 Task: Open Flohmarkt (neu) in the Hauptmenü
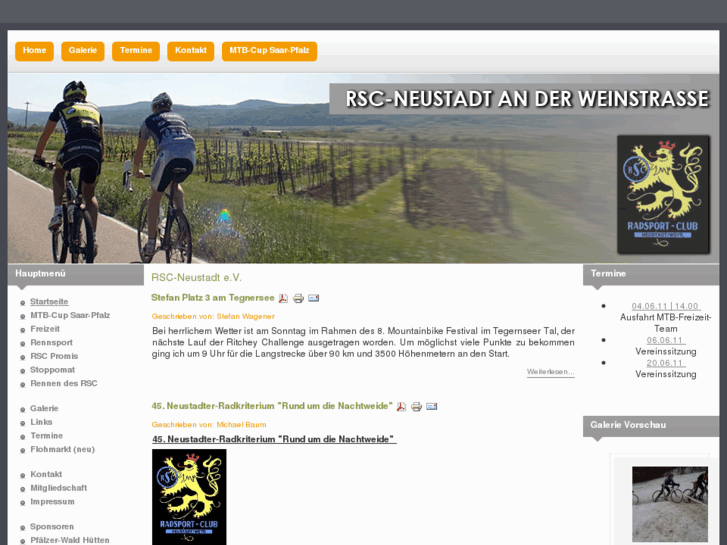click(63, 449)
